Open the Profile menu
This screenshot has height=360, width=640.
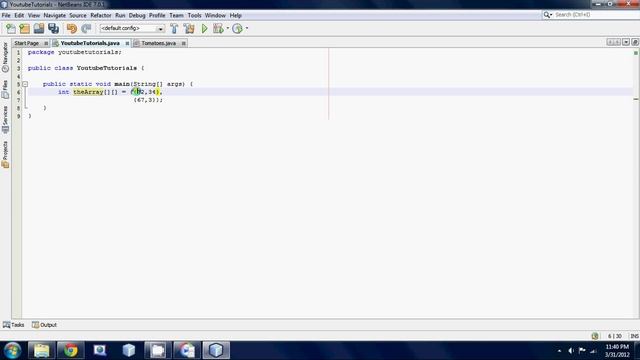[x=157, y=16]
